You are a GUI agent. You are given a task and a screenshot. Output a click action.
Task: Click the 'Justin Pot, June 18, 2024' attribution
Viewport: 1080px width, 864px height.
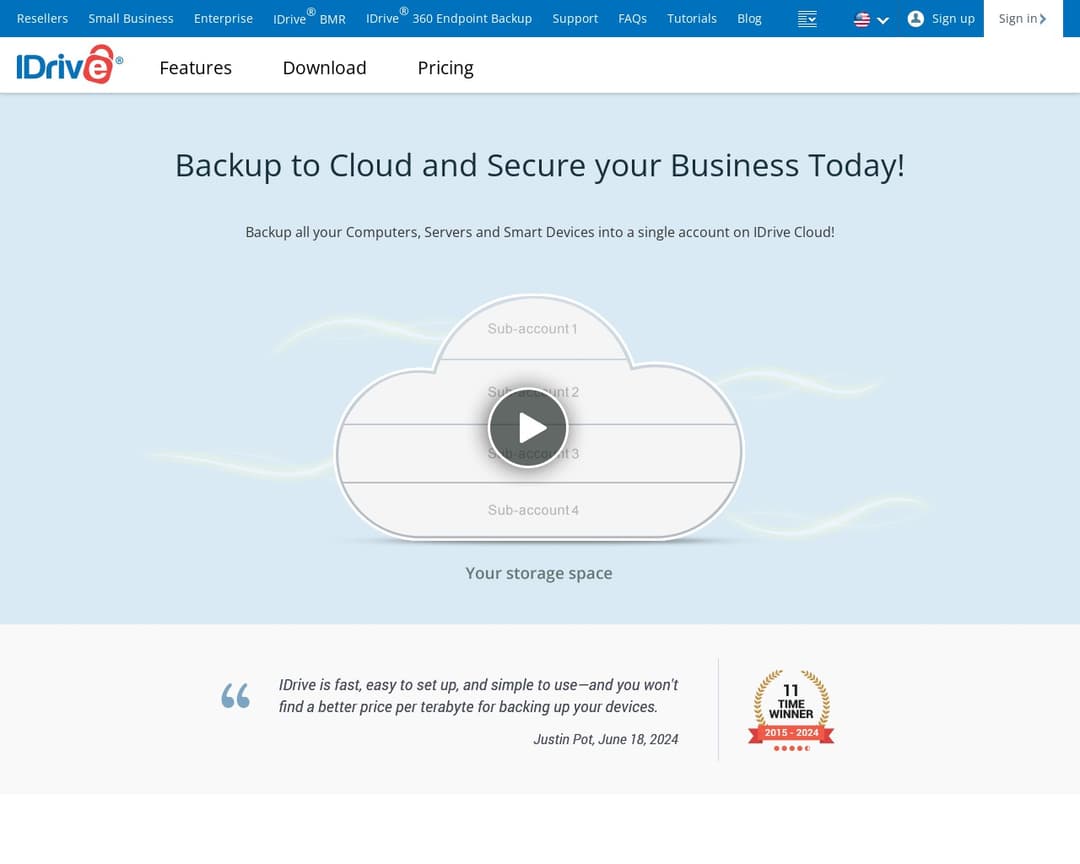[x=605, y=739]
